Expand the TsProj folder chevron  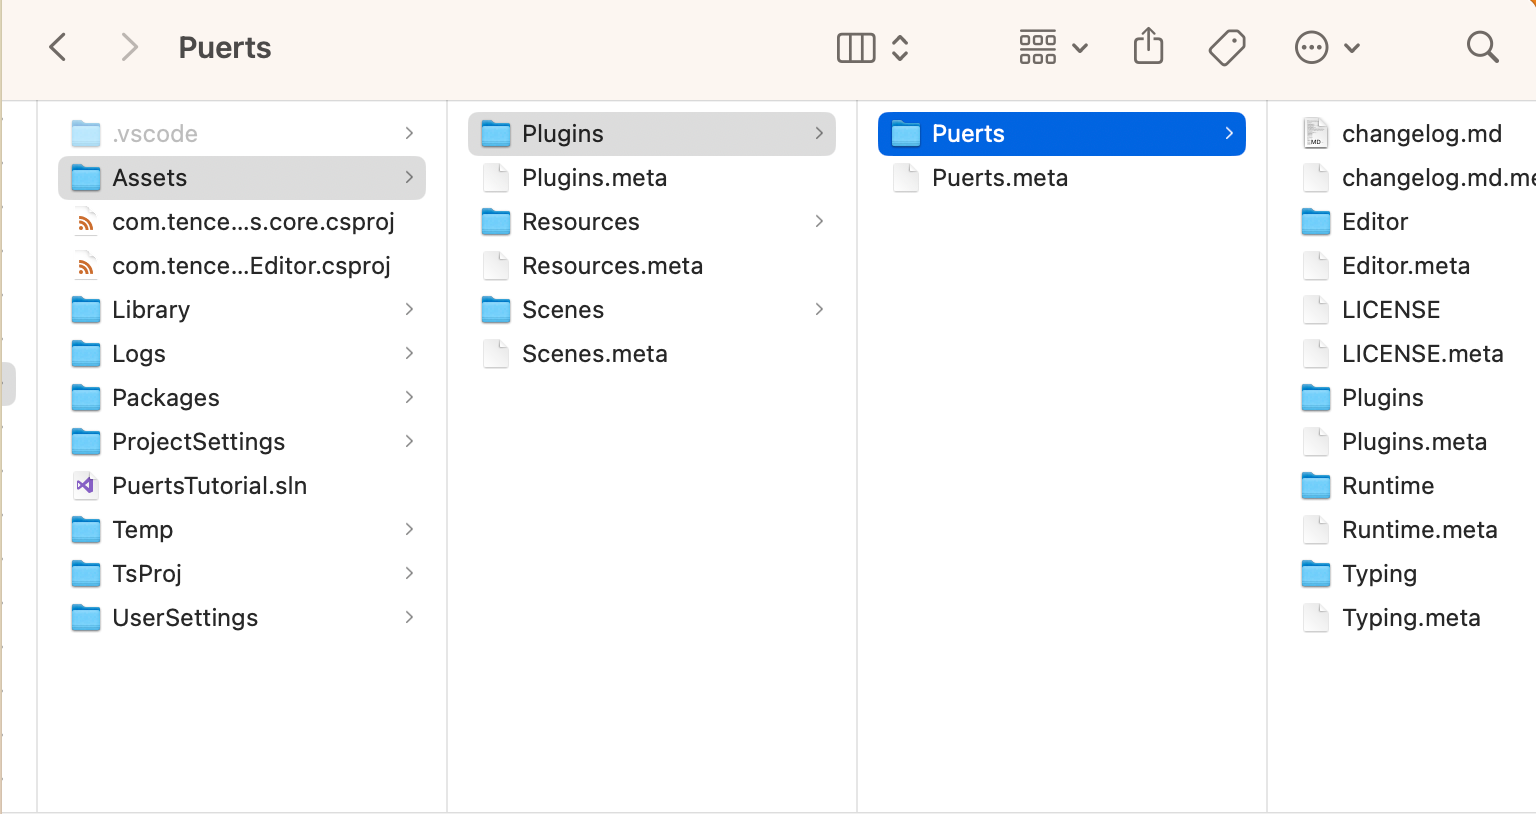click(409, 573)
